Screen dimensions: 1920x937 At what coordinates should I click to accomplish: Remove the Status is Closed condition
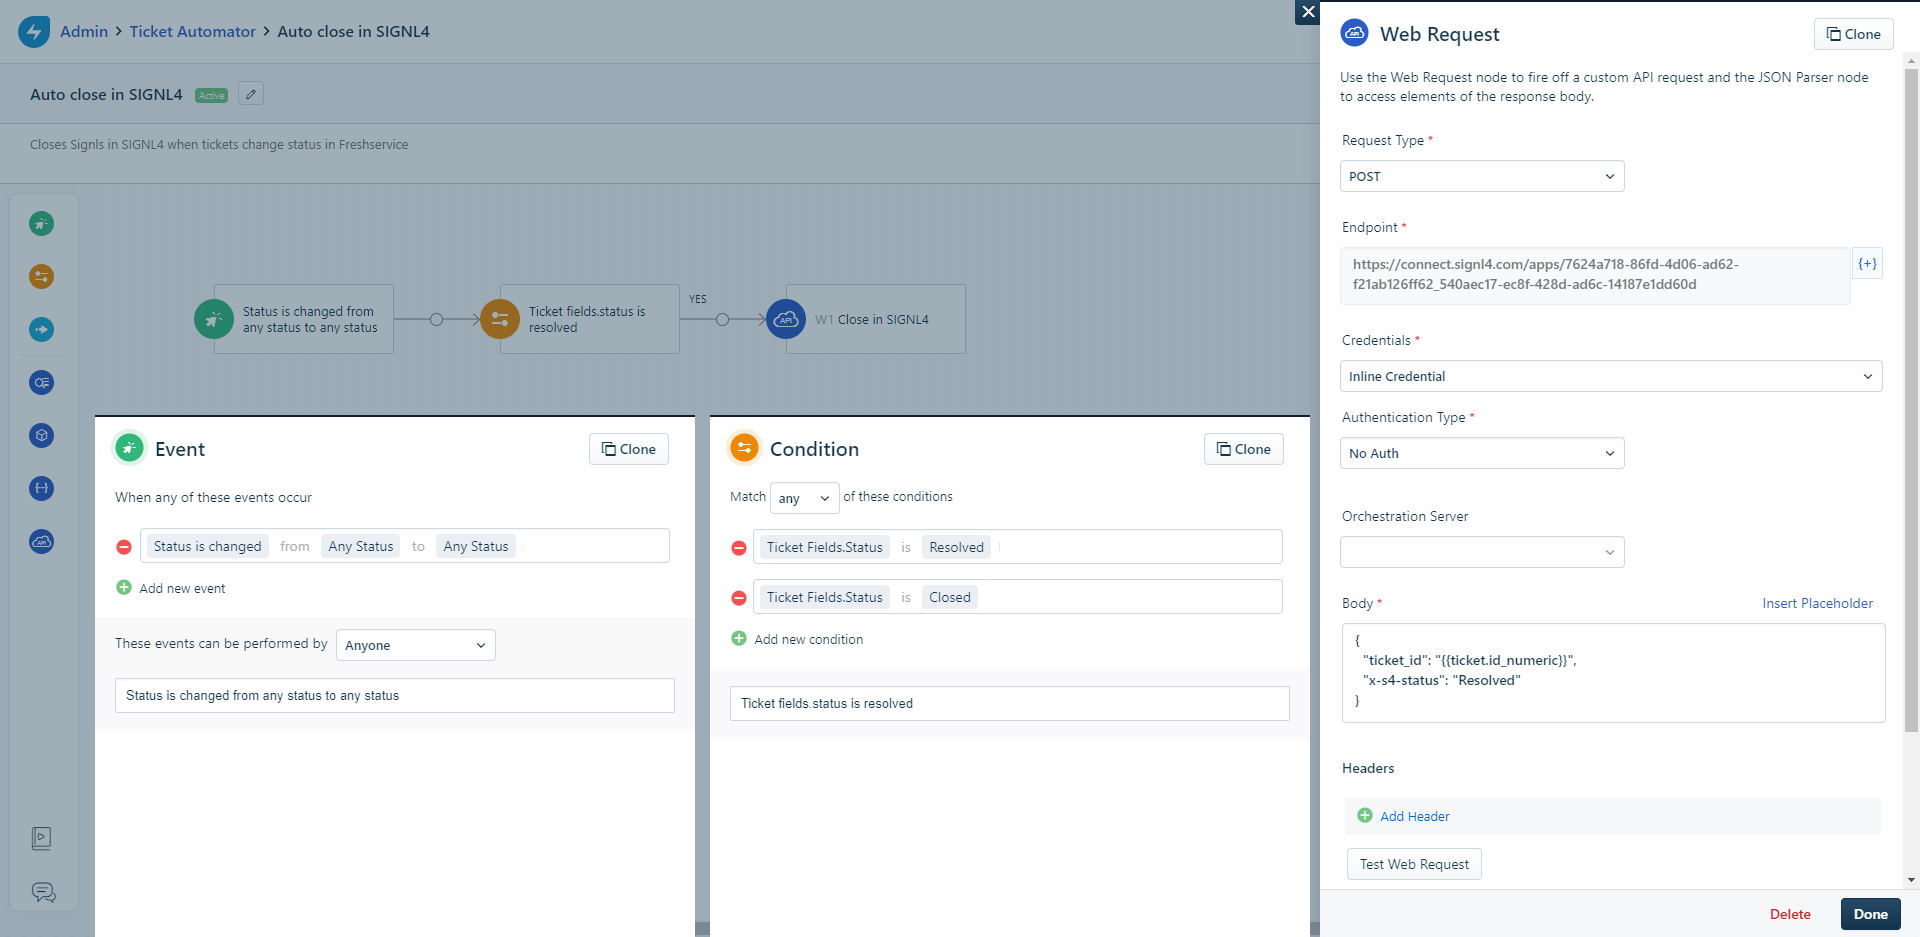click(739, 598)
